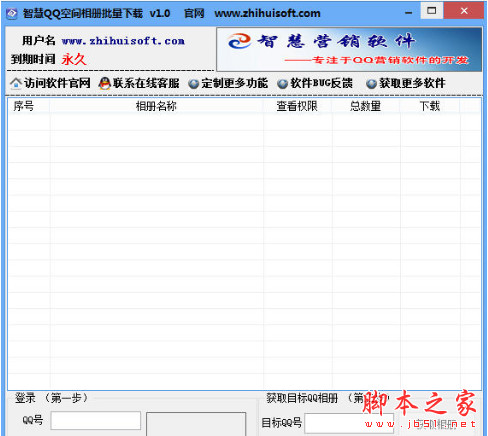Click the globe icon beside 获取更多软件
The width and height of the screenshot is (488, 436).
click(371, 83)
